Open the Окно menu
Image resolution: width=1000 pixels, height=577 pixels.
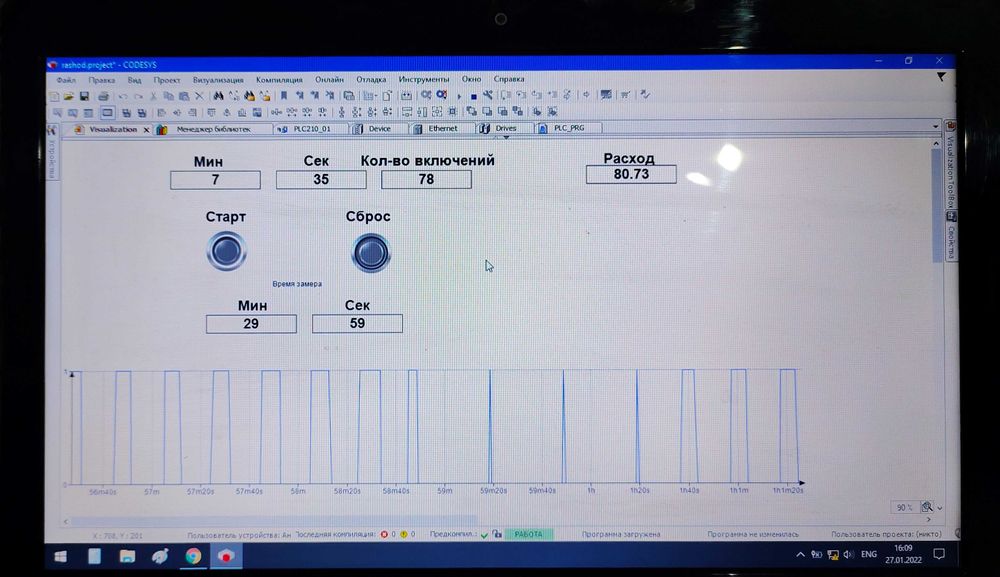[x=471, y=79]
